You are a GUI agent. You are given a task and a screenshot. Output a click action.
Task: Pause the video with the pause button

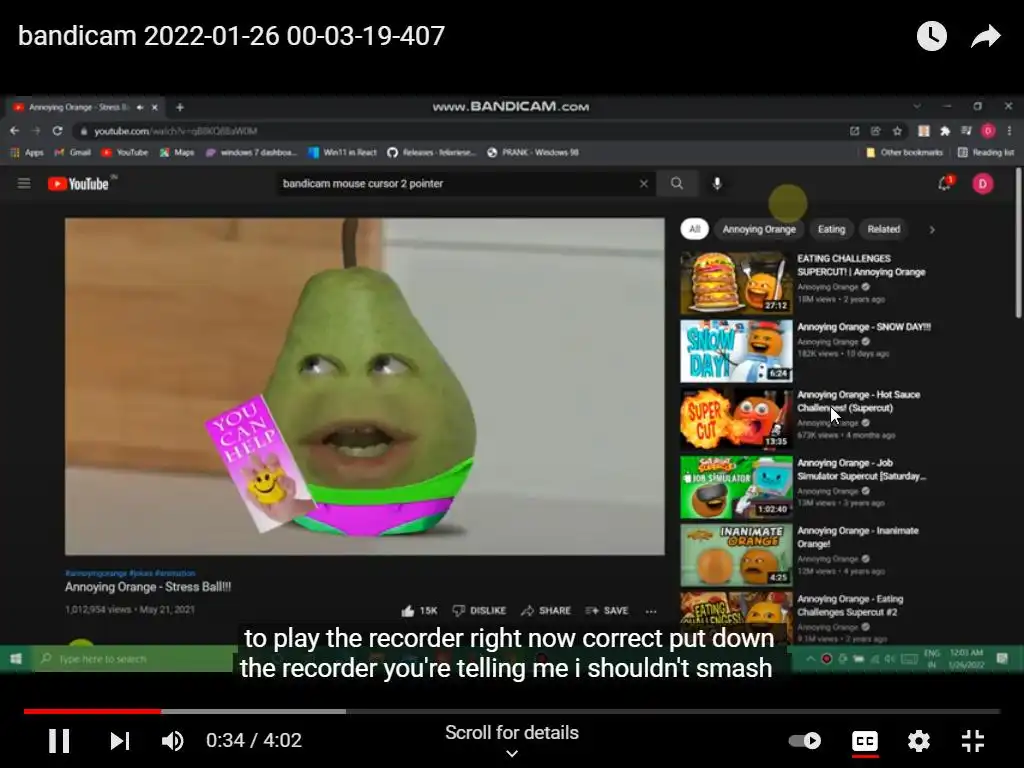(x=59, y=741)
